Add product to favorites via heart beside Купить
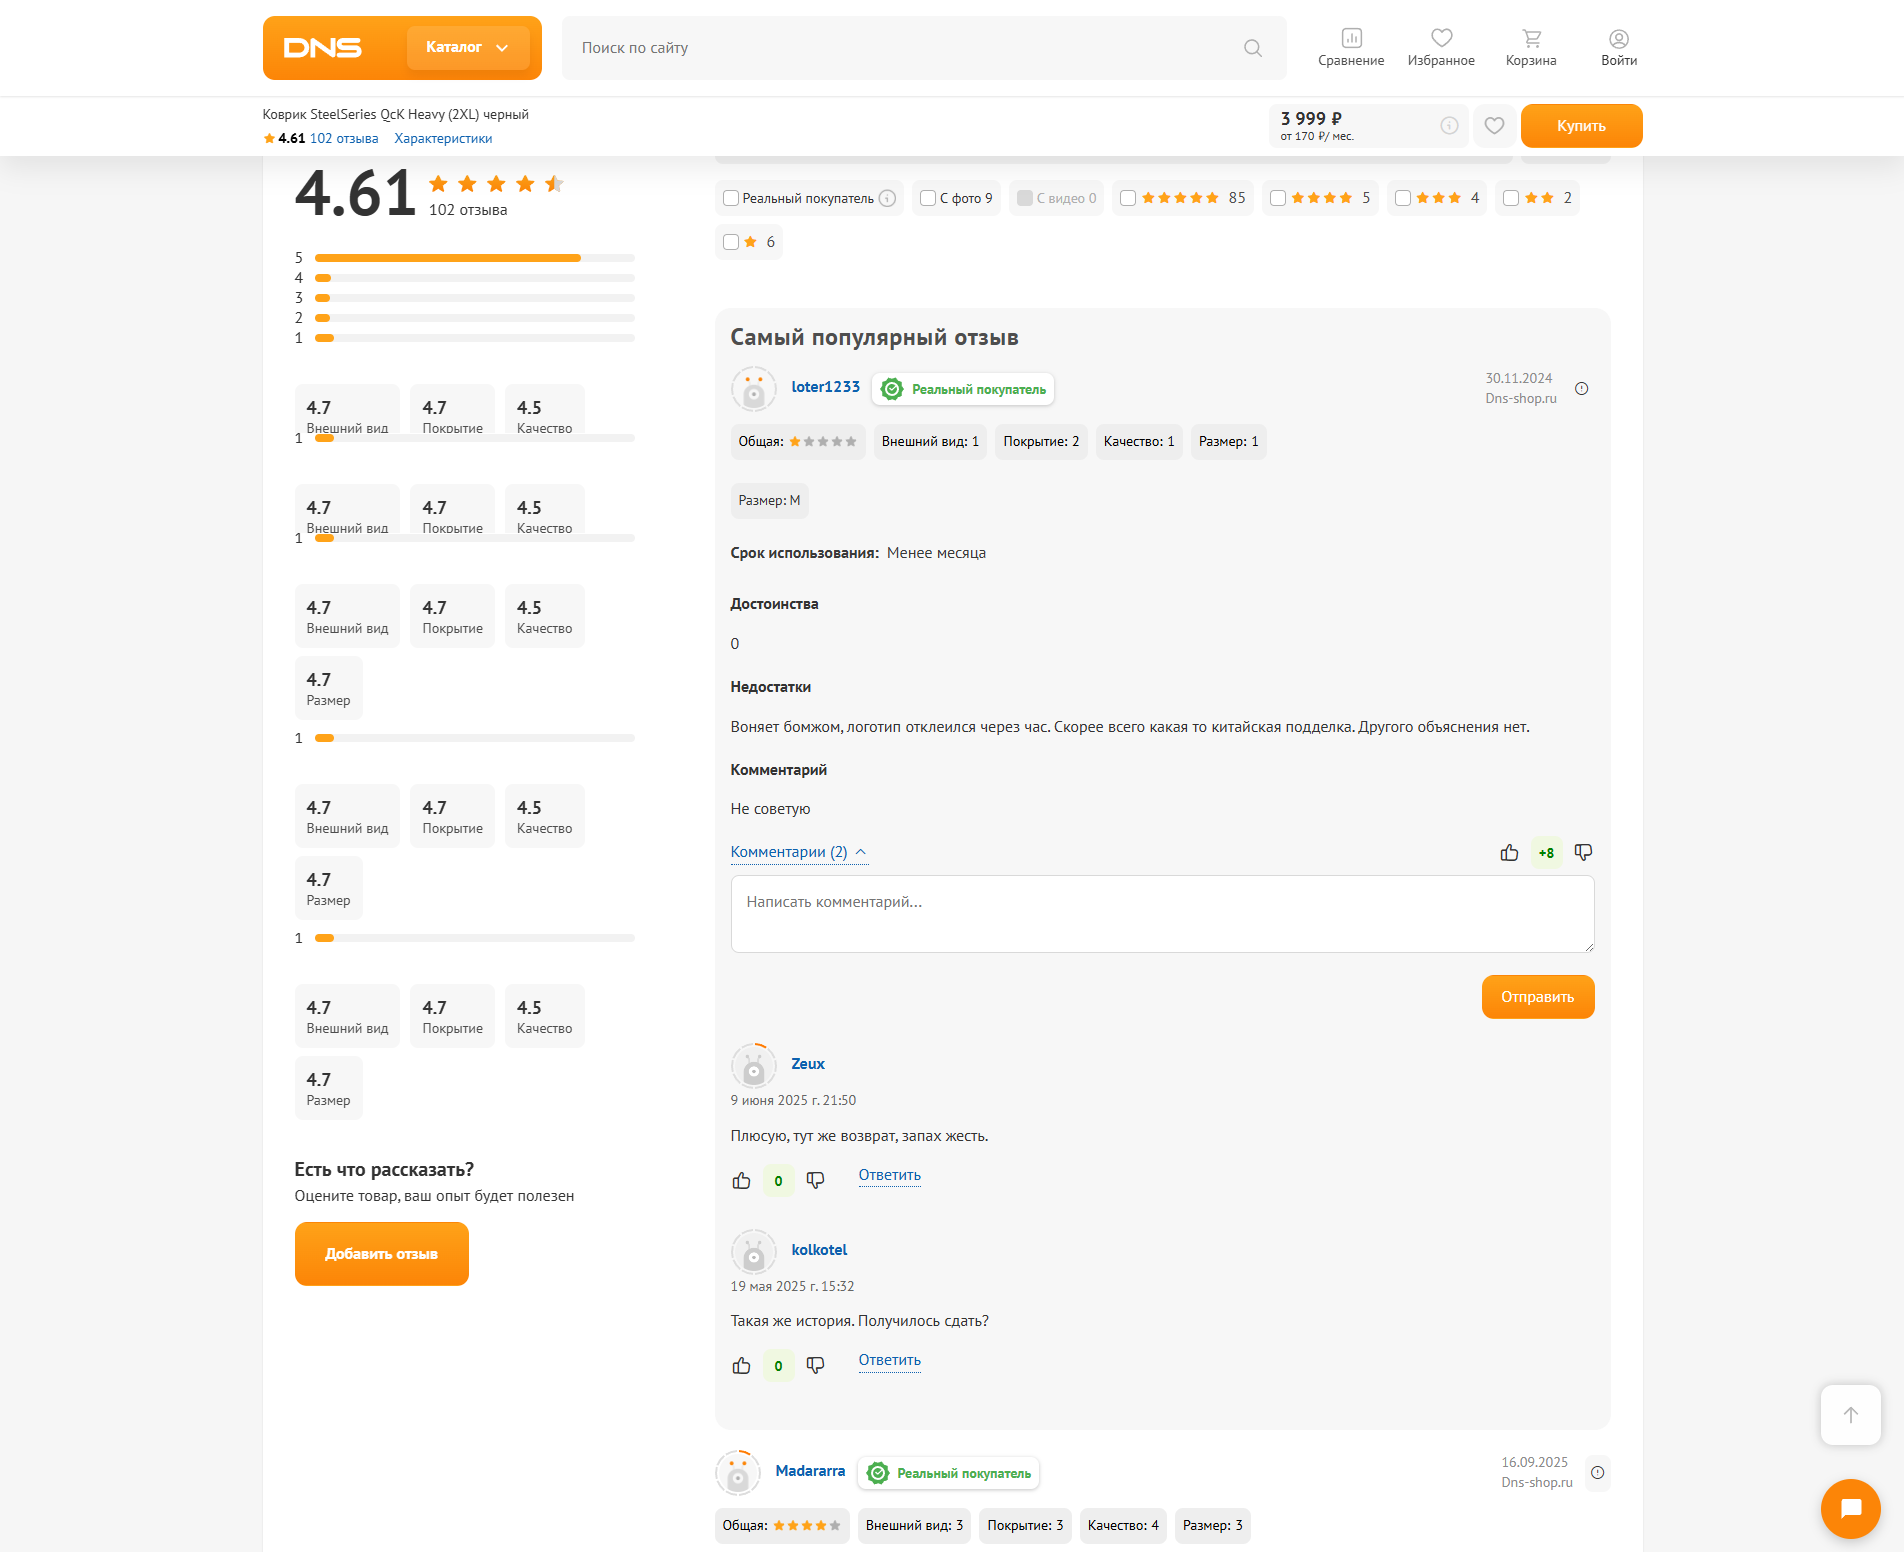 [x=1494, y=126]
